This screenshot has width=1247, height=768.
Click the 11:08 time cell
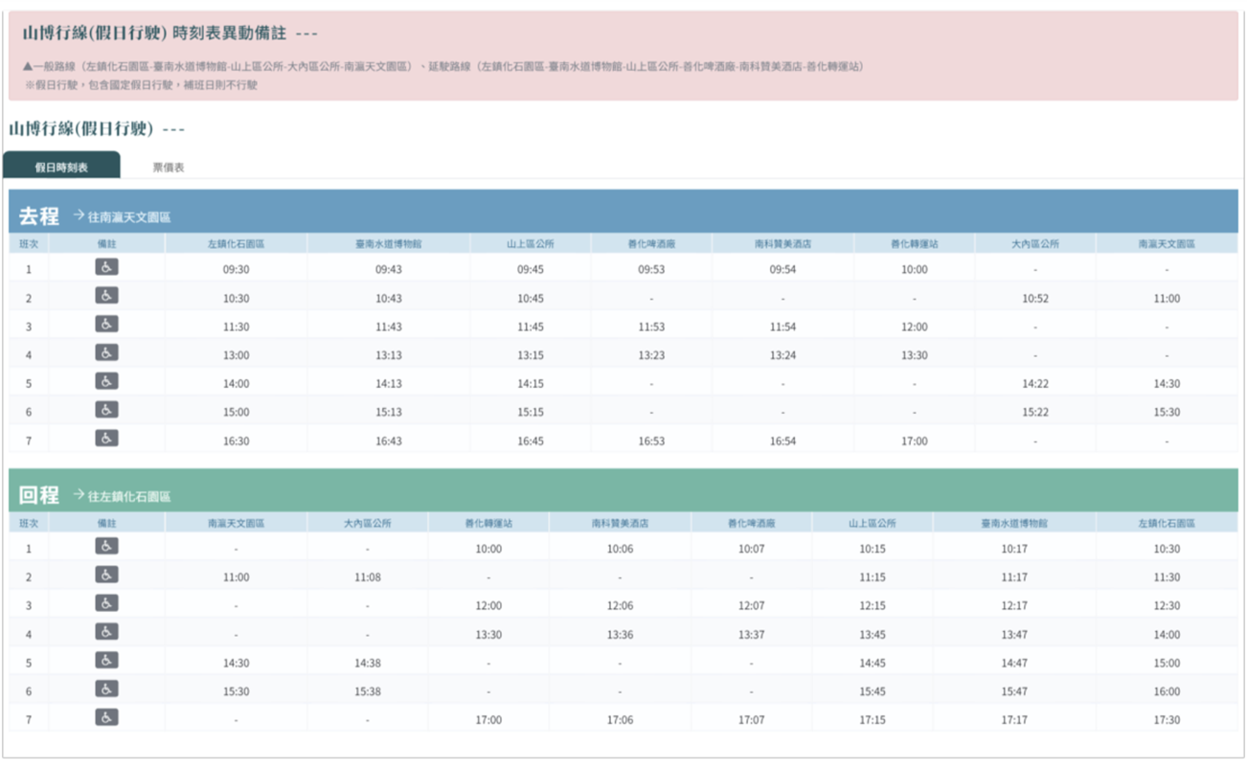[x=367, y=577]
